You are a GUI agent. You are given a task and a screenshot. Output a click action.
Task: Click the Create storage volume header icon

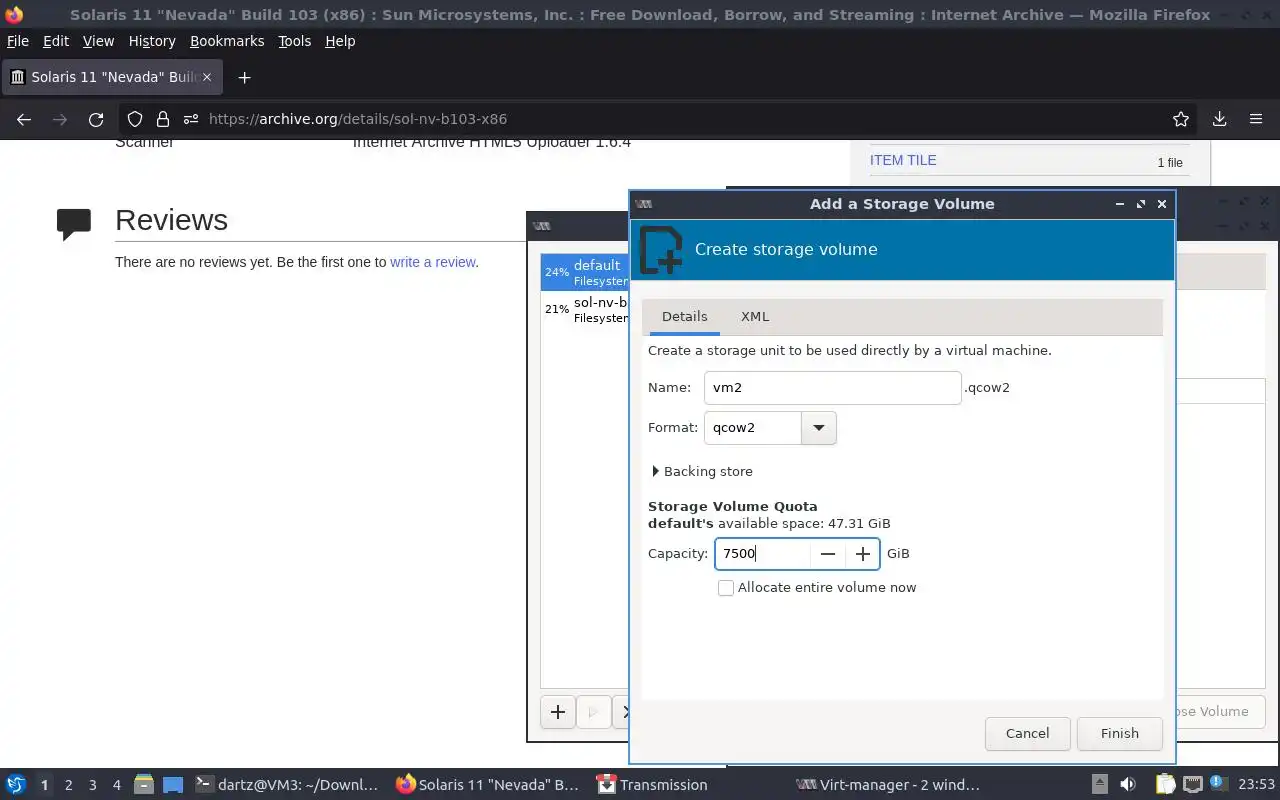click(661, 250)
